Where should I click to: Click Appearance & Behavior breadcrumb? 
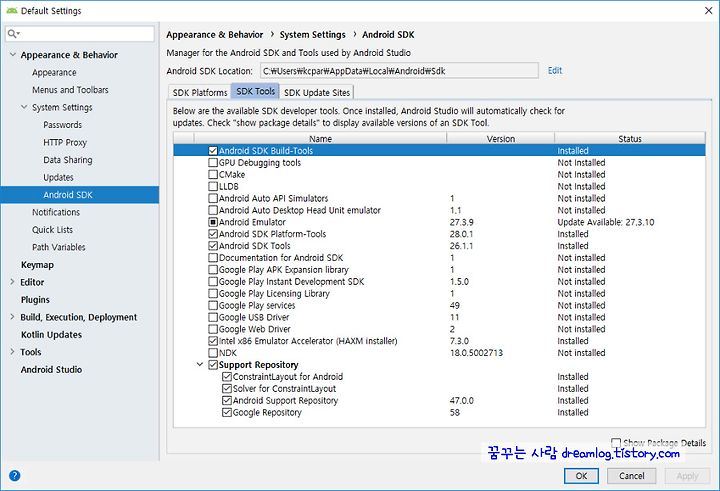point(214,34)
